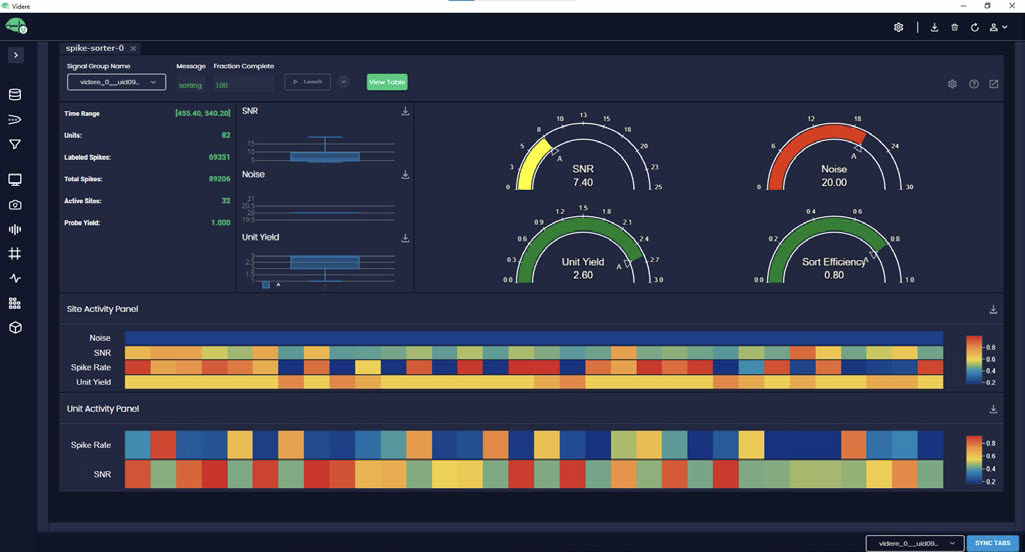Download the SNR box plot

(x=405, y=112)
